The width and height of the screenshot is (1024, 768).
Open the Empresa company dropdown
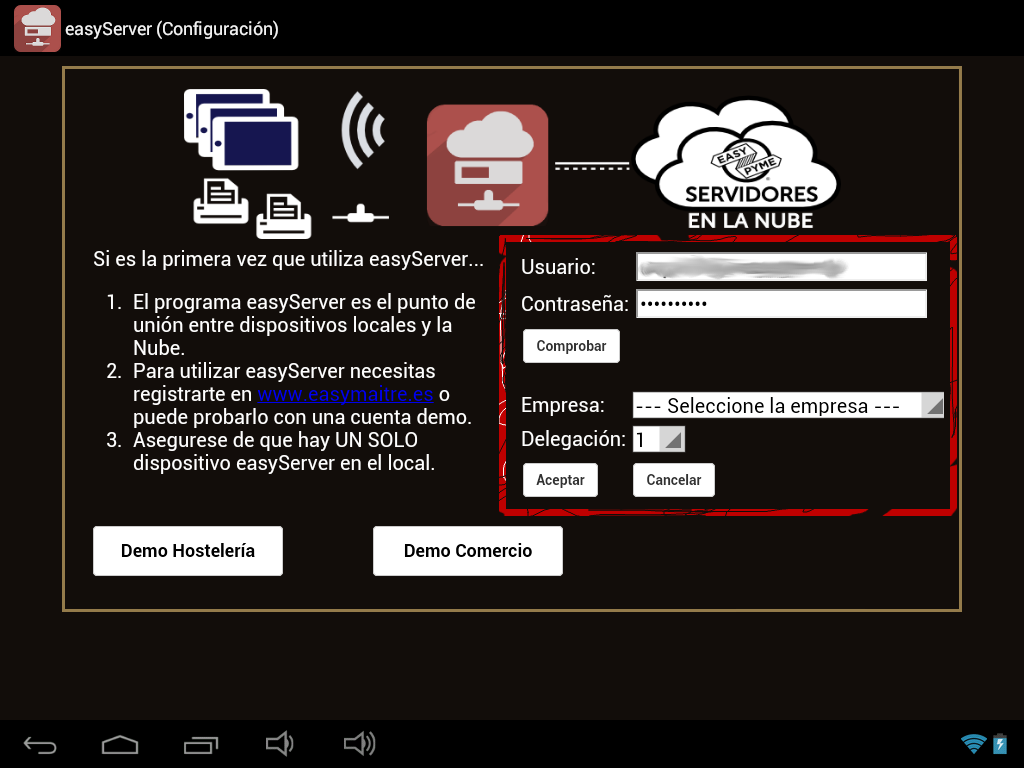(x=788, y=406)
